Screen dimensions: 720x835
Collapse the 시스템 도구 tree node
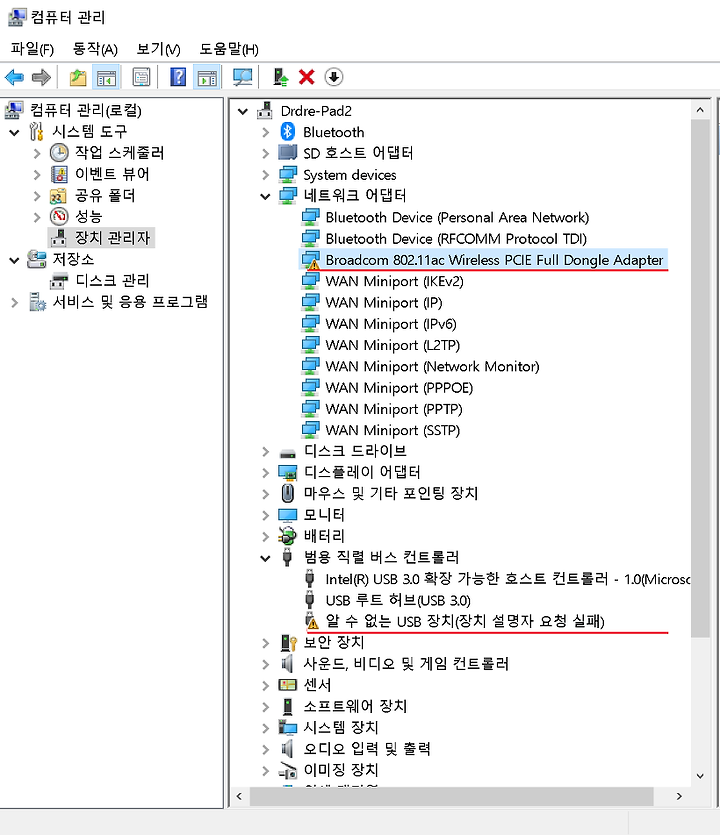(14, 132)
